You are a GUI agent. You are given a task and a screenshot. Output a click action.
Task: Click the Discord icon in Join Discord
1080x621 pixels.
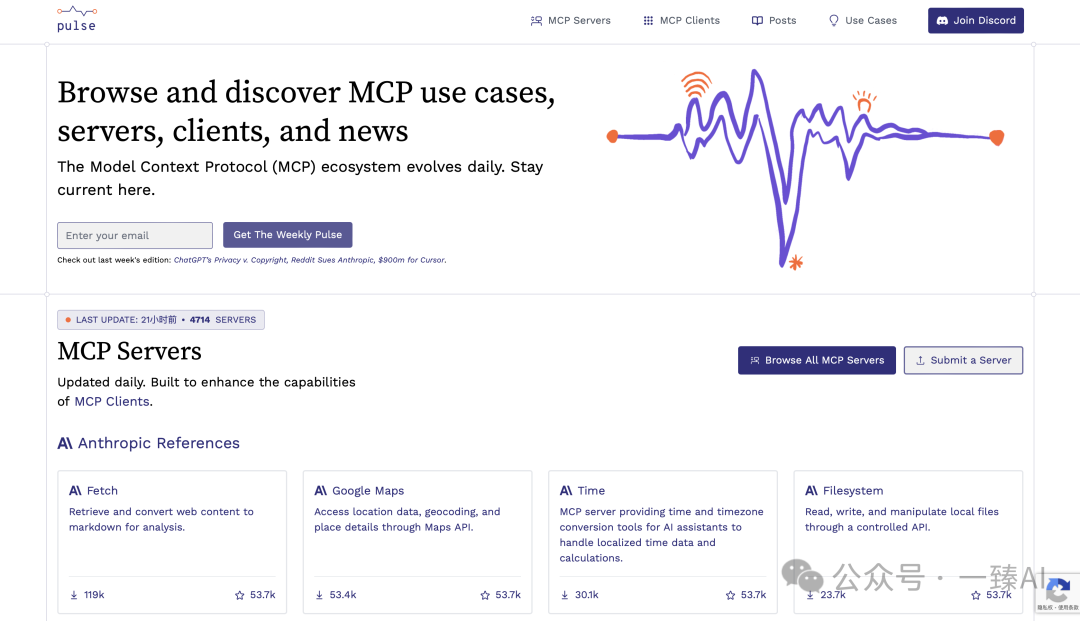point(942,21)
